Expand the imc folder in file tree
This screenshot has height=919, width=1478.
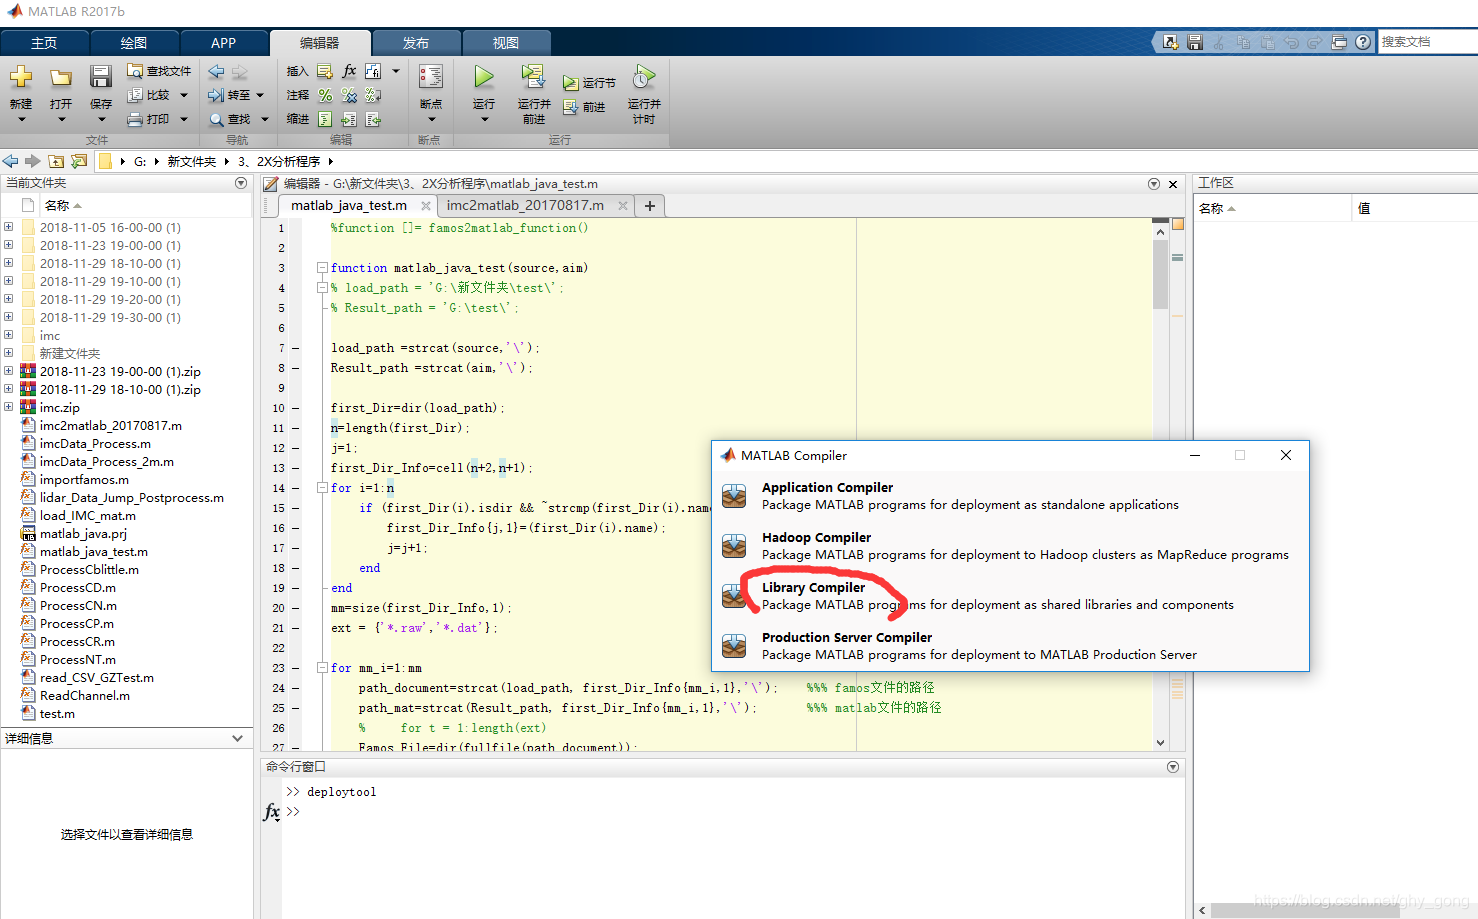(8, 335)
